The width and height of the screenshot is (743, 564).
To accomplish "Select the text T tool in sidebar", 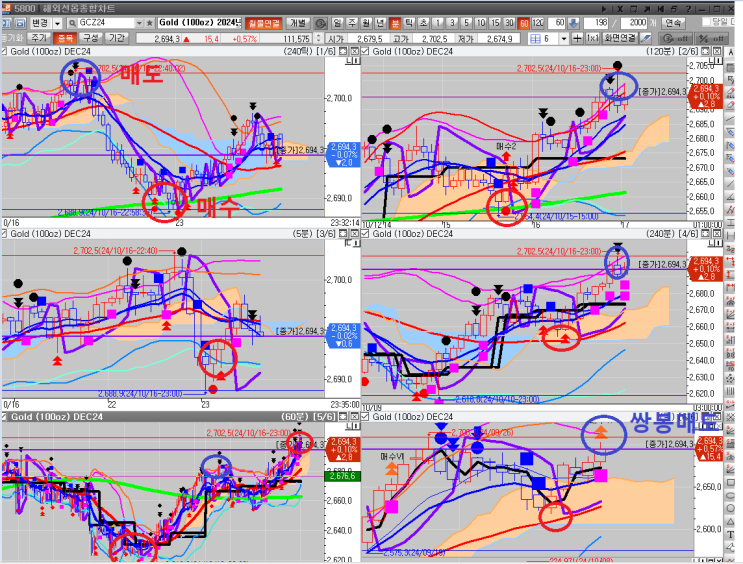I will point(731,534).
